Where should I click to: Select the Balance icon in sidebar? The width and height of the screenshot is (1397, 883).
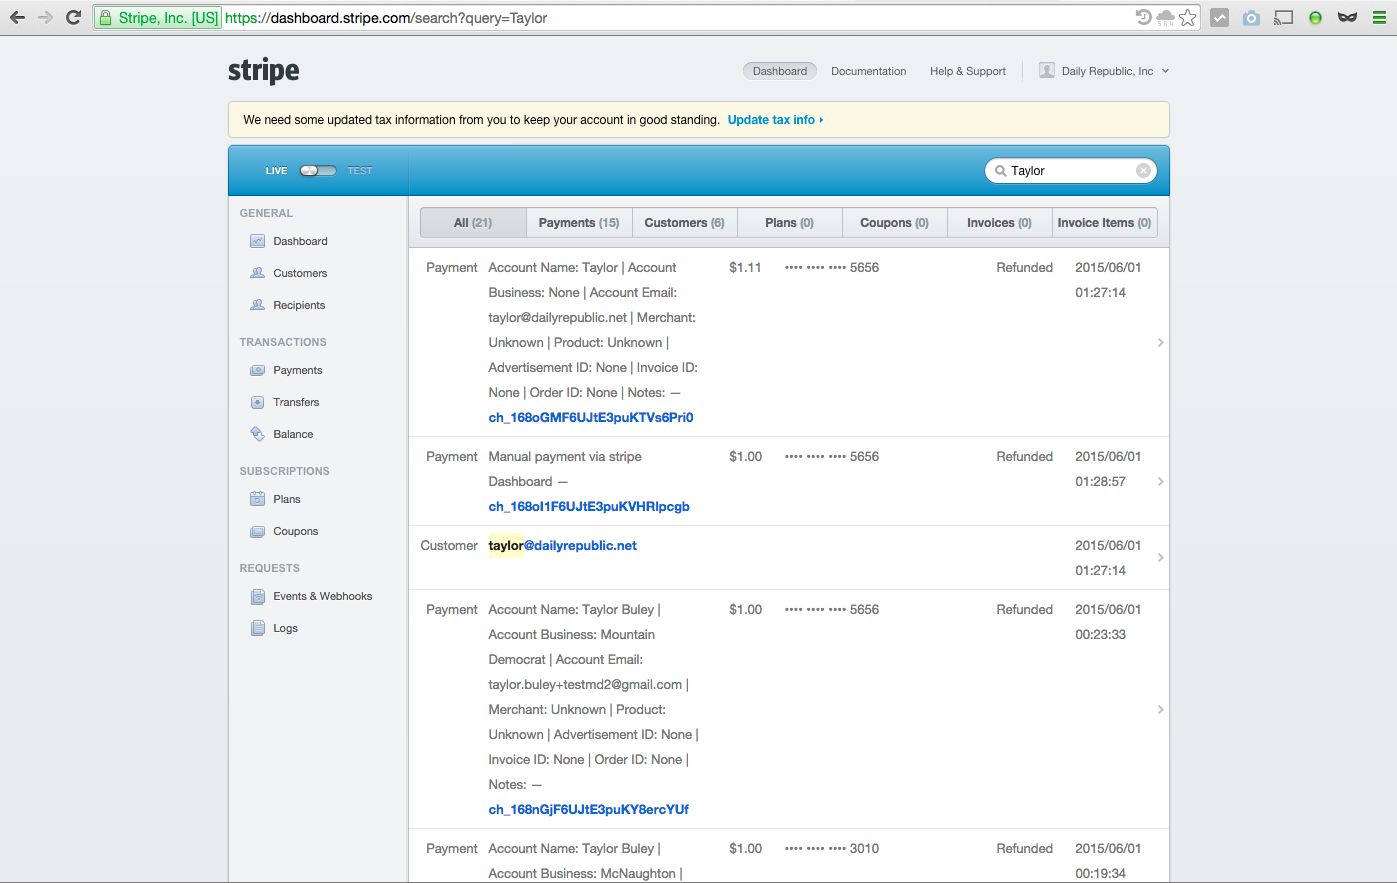[x=257, y=434]
